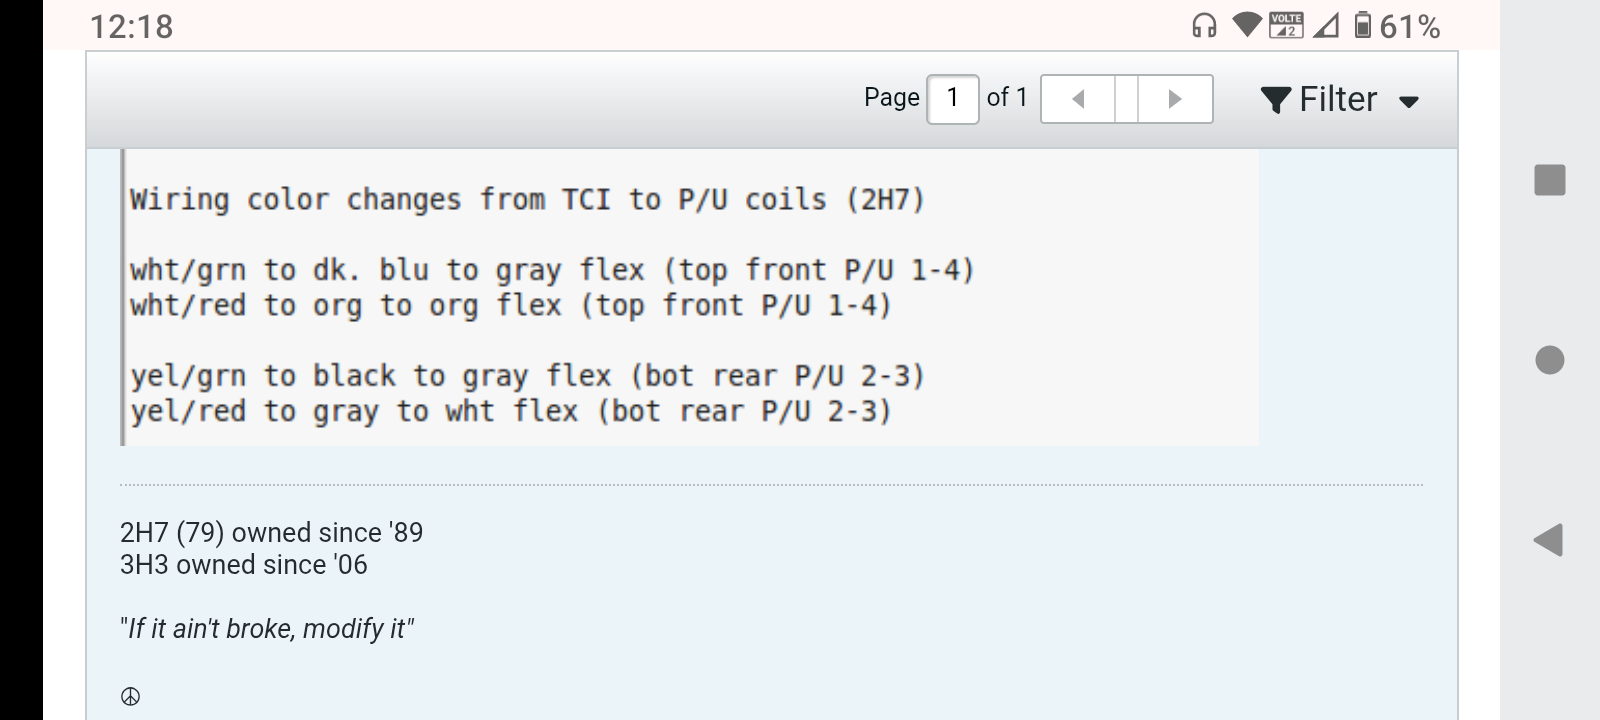1600x720 pixels.
Task: Tap the Android back navigation triangle
Action: (x=1548, y=540)
